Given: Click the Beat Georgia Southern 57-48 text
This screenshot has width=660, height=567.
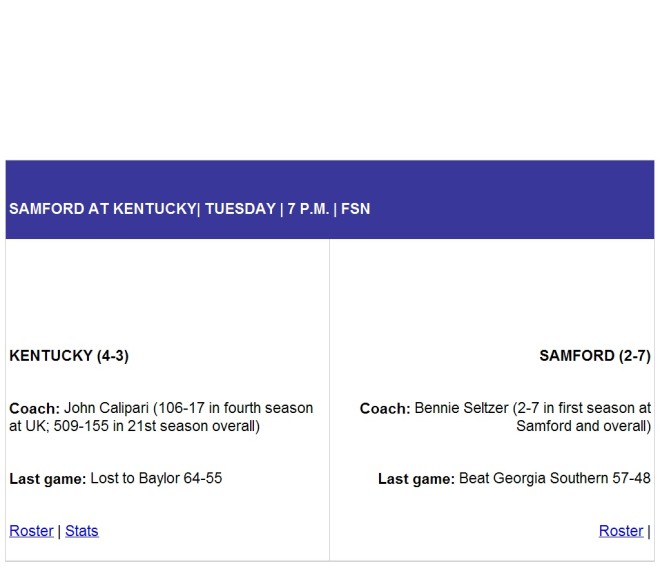Looking at the screenshot, I should tap(555, 479).
